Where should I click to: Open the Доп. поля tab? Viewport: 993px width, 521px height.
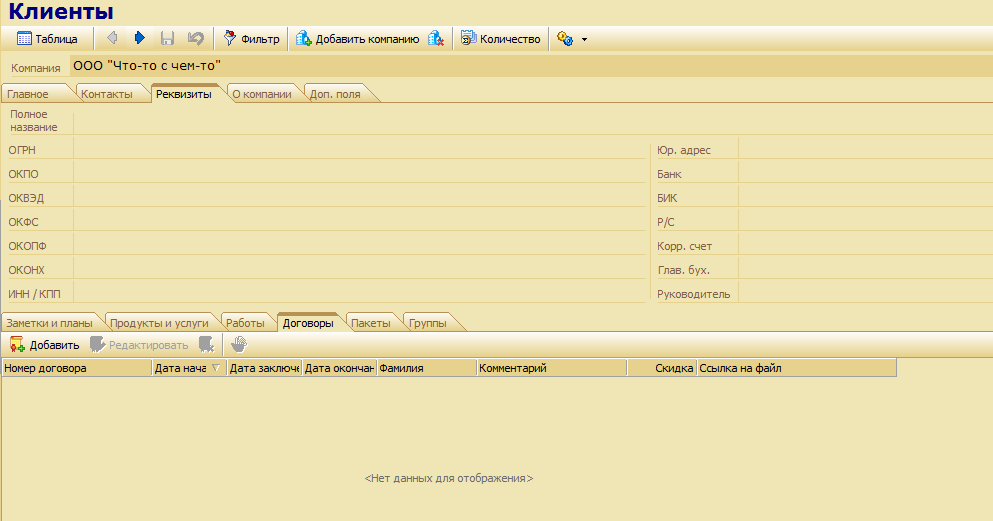[x=335, y=94]
